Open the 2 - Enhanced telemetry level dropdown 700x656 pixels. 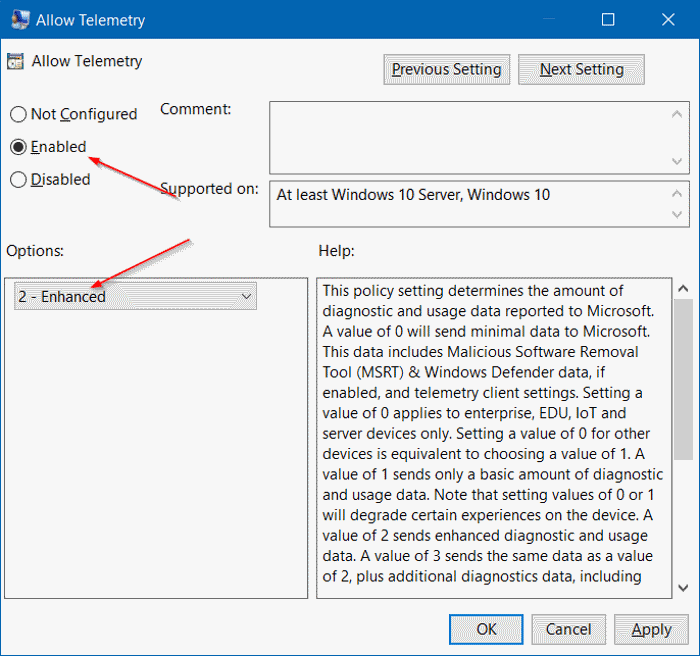135,296
